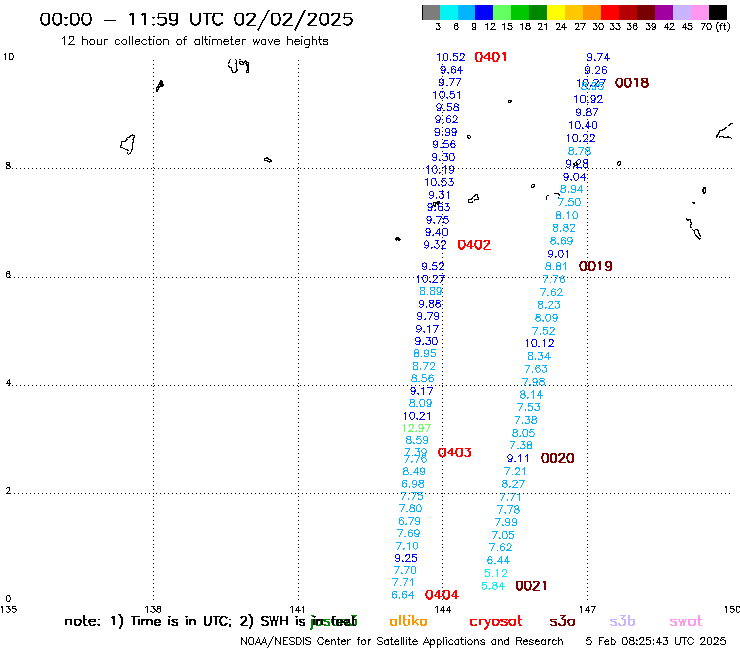Click the longitude axis label 147
Screen dimensions: 740x650
click(588, 609)
